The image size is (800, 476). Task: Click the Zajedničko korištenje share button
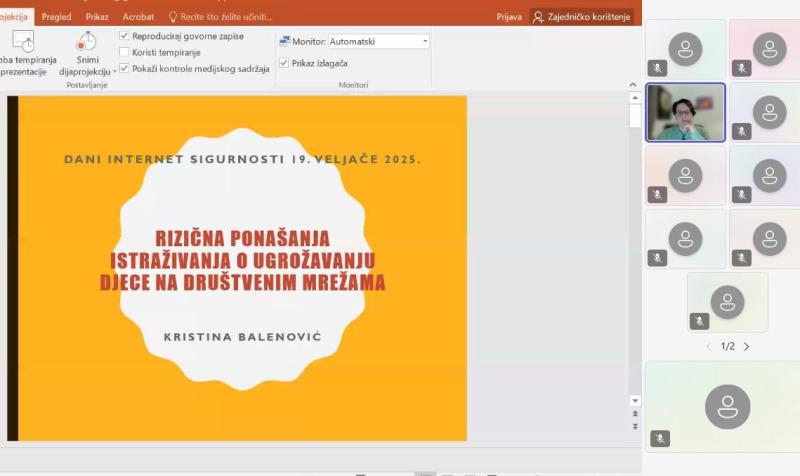(582, 17)
